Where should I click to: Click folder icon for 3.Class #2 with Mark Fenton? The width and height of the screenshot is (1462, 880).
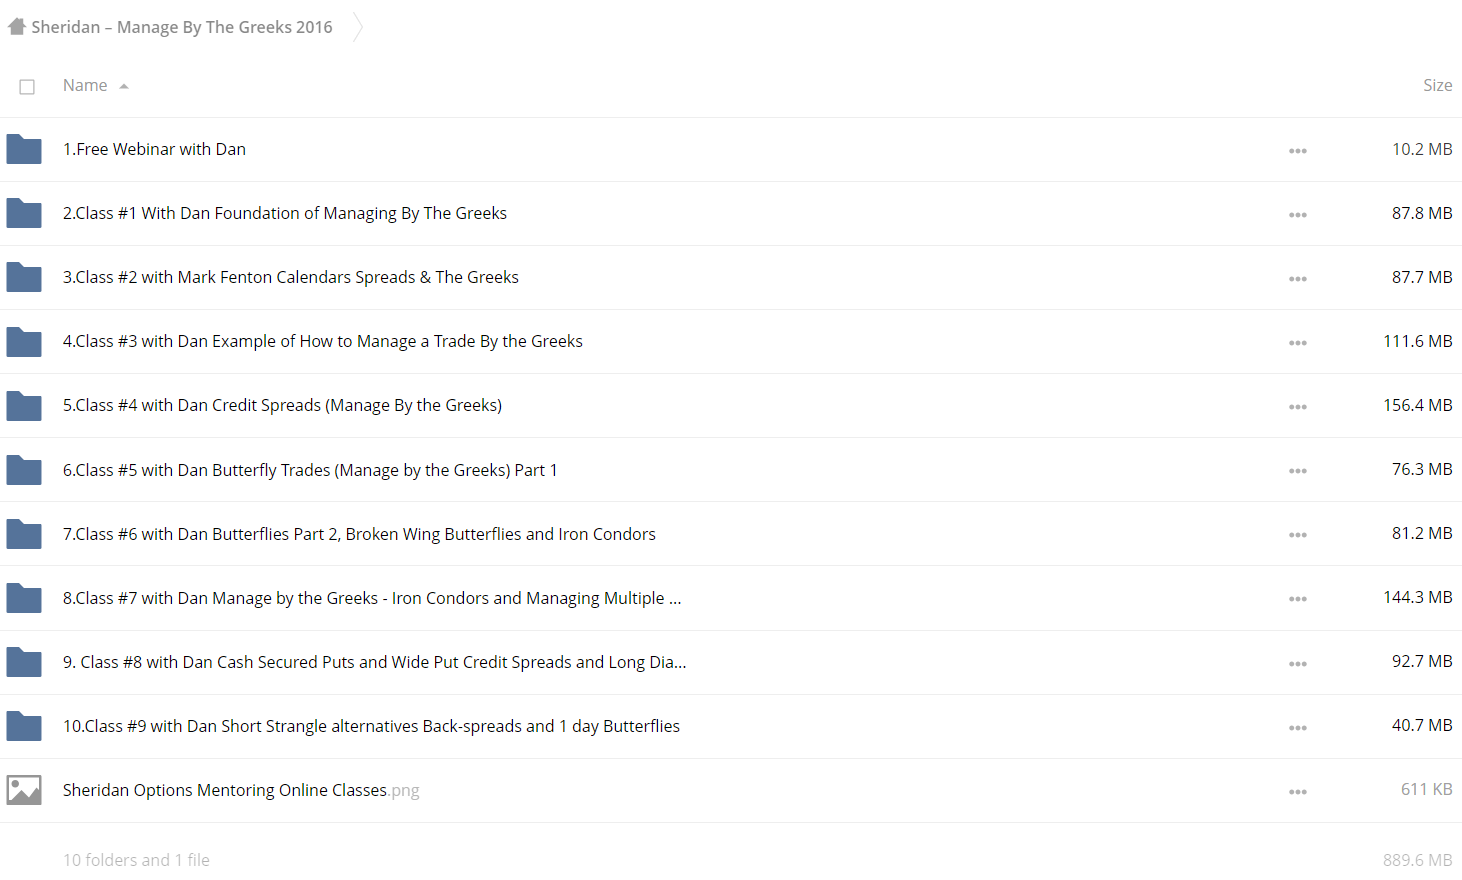[x=24, y=278]
